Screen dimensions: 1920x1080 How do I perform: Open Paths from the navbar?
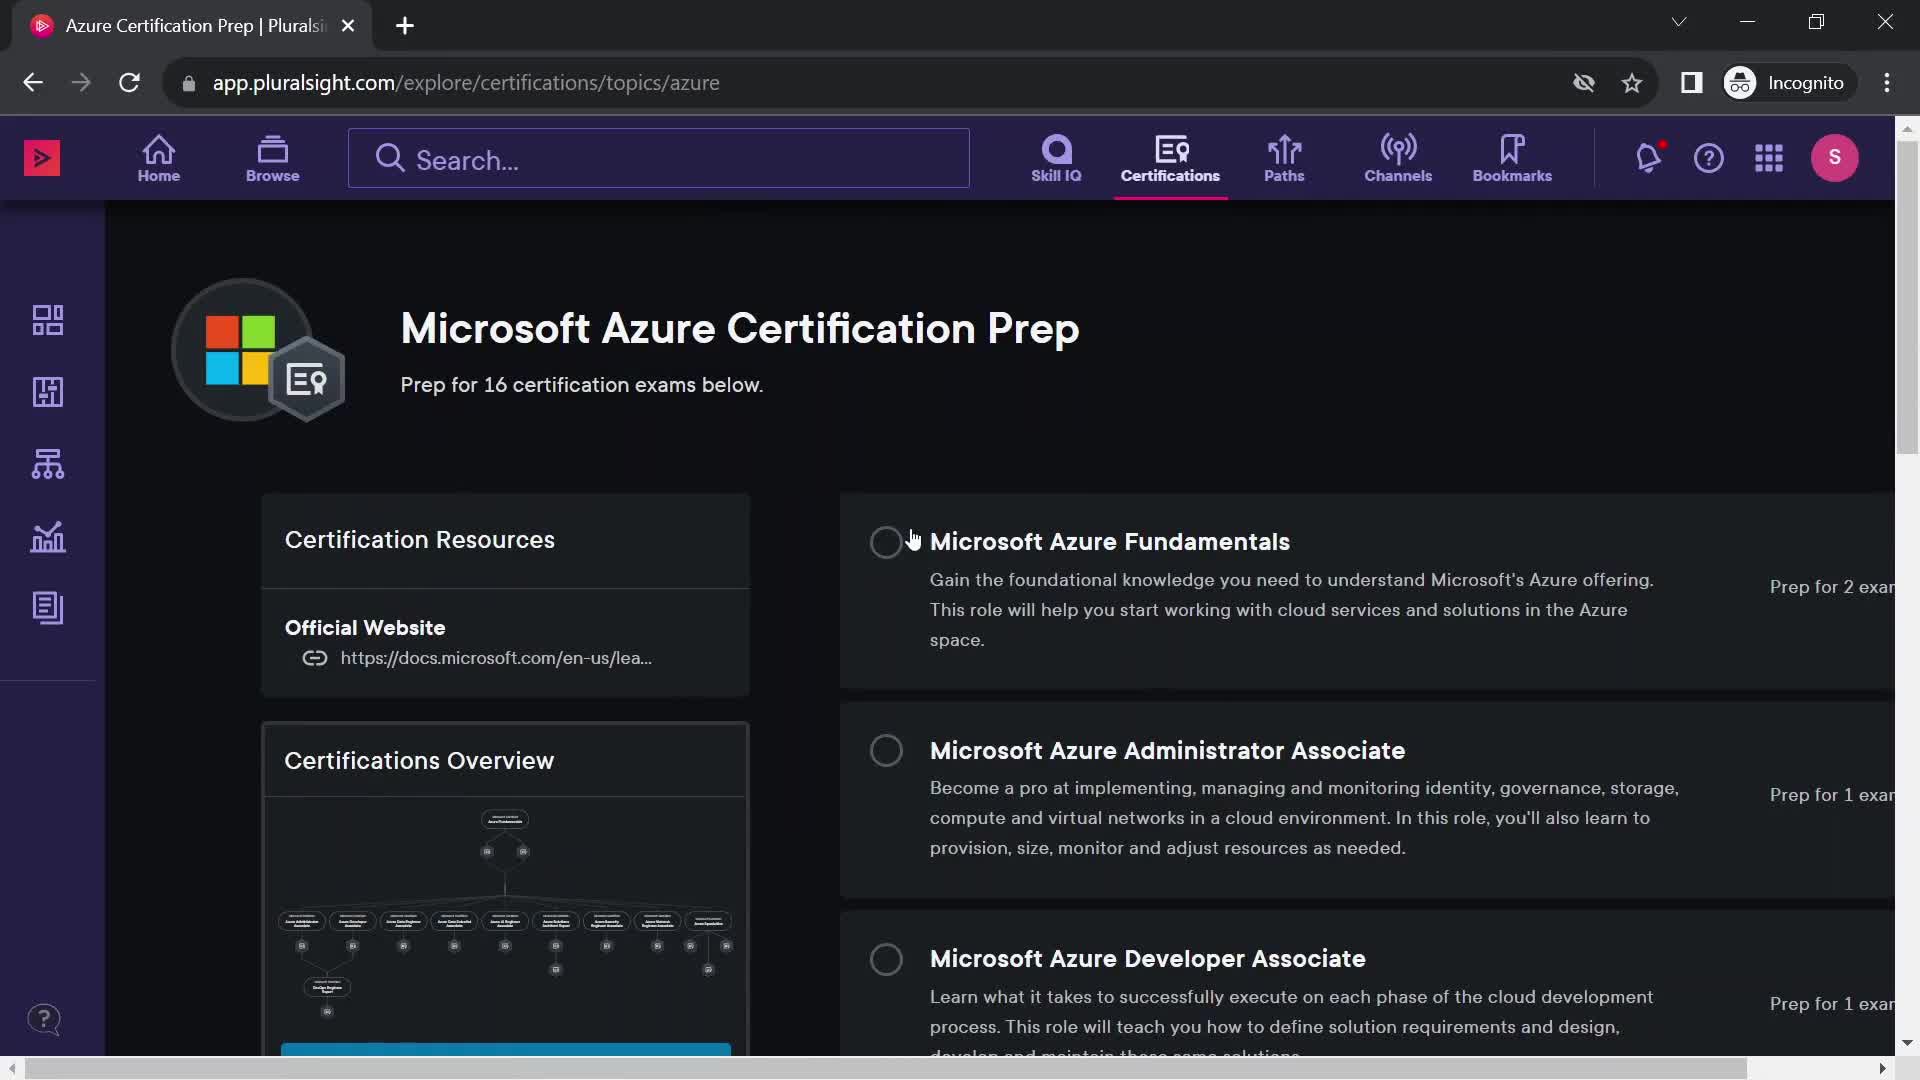pyautogui.click(x=1284, y=159)
